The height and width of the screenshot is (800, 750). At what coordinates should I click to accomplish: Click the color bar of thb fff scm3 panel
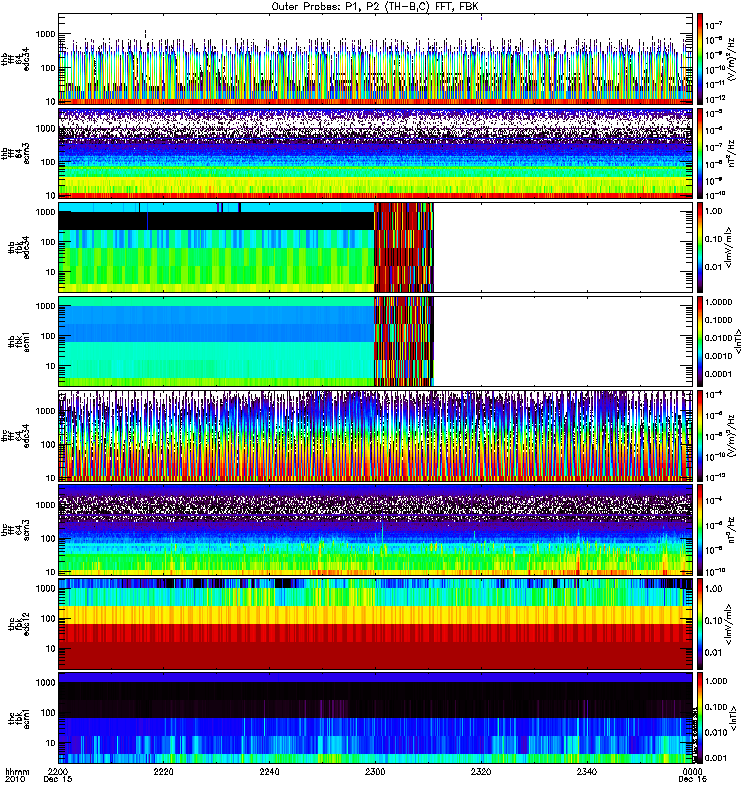700,153
